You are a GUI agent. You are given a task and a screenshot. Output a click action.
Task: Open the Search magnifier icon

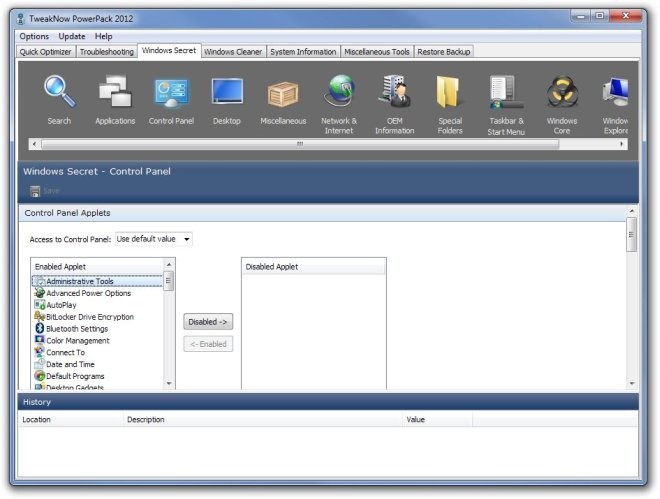click(59, 91)
